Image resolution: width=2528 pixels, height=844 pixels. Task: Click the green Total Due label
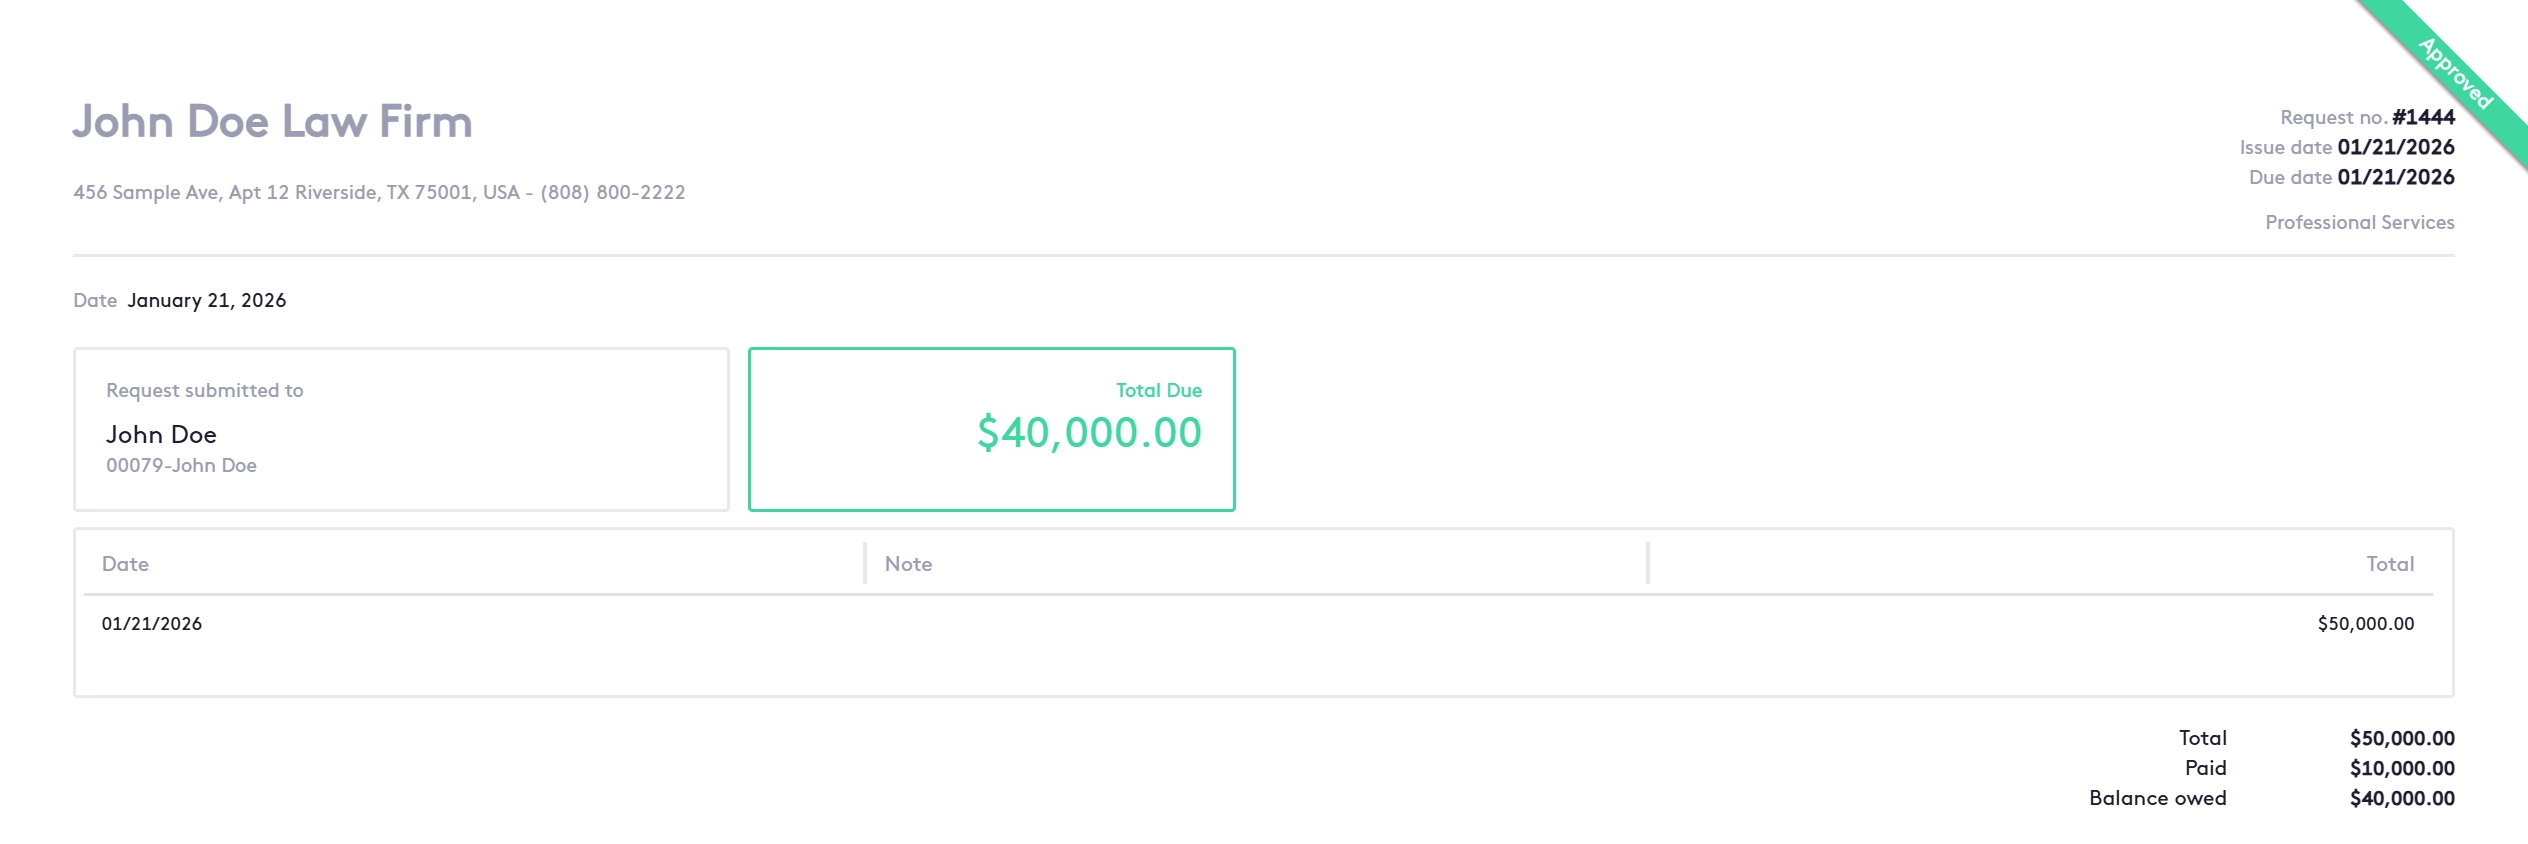(x=1158, y=390)
